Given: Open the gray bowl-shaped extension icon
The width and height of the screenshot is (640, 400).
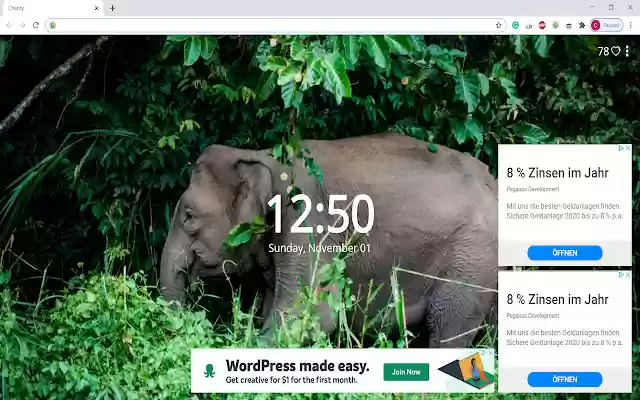Looking at the screenshot, I should point(569,26).
